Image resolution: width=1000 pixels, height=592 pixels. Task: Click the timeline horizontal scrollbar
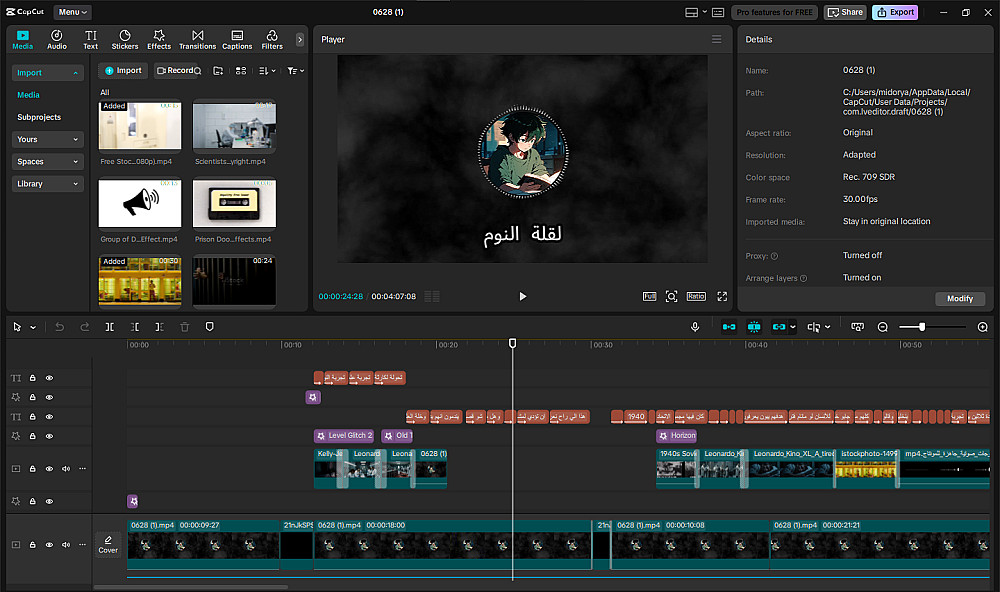coord(191,587)
